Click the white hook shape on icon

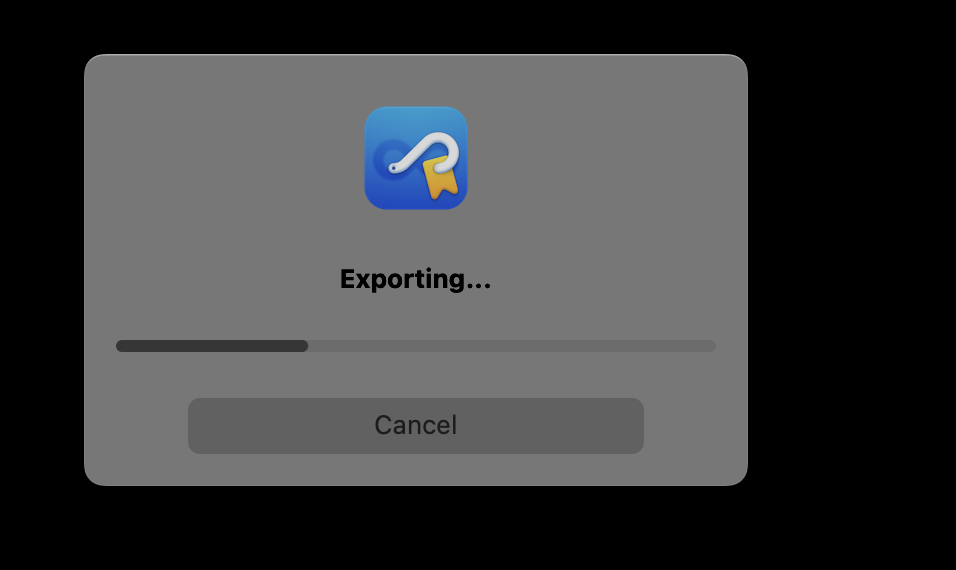click(x=424, y=152)
